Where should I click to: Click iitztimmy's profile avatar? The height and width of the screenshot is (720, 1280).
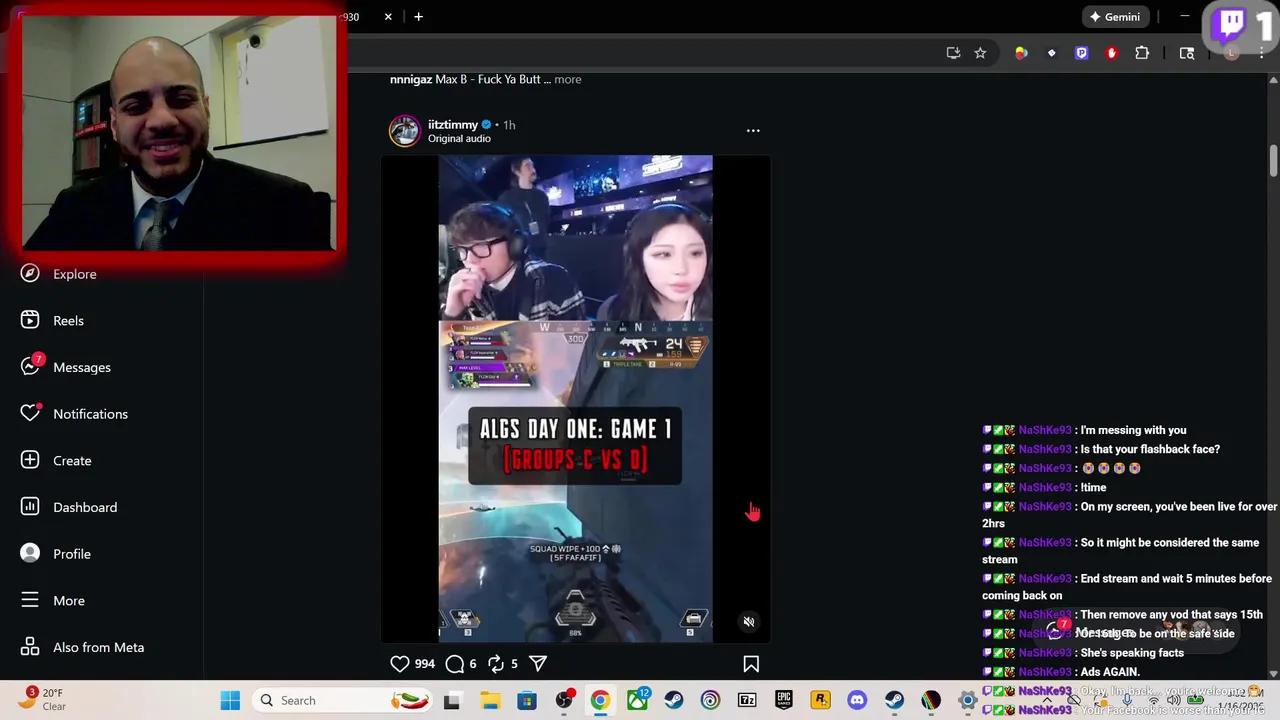tap(405, 131)
